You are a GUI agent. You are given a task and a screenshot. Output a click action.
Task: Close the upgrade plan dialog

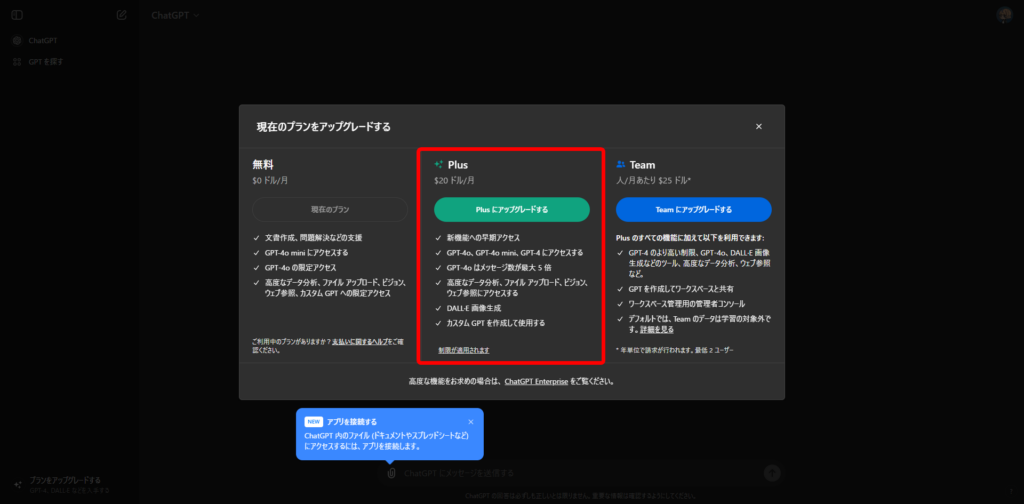pyautogui.click(x=758, y=127)
